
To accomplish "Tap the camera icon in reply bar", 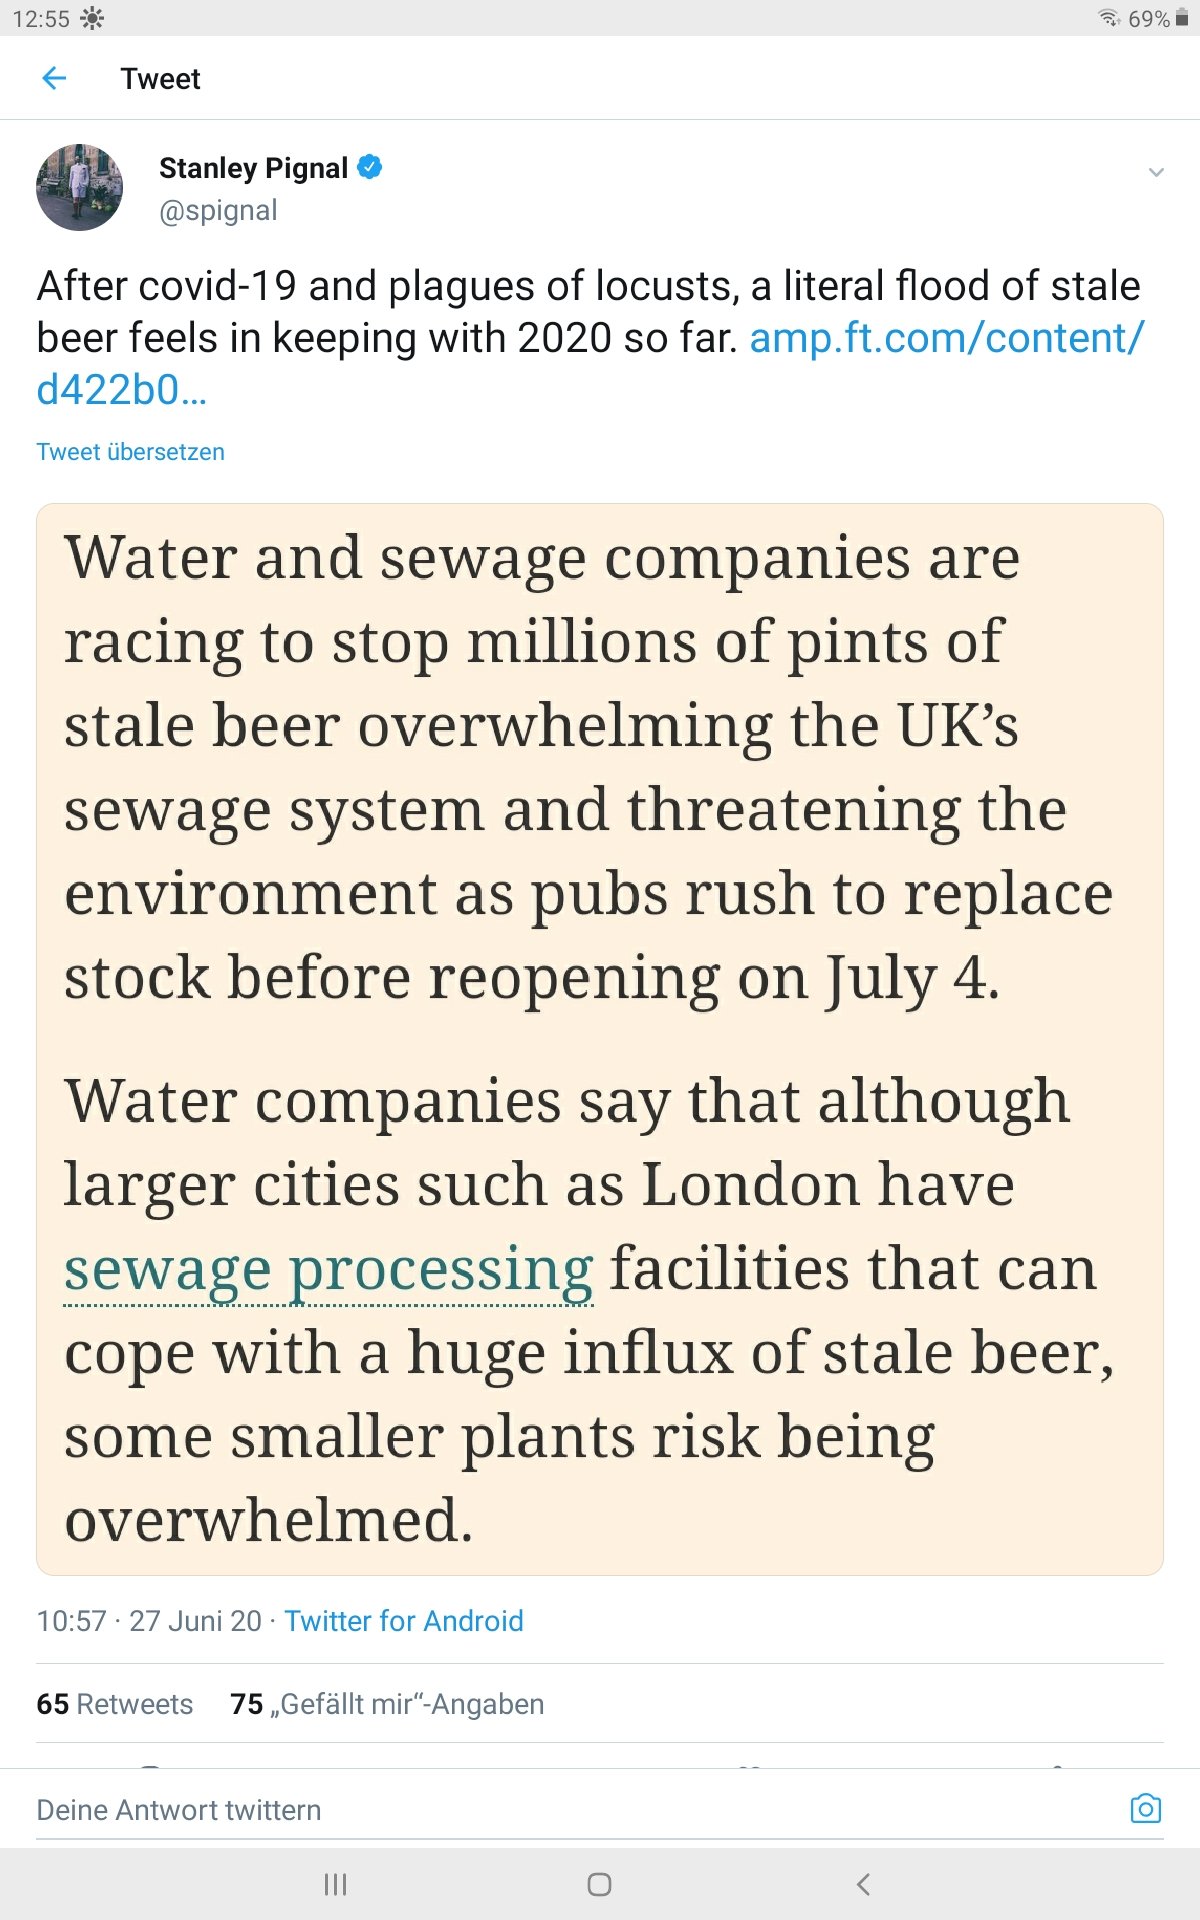I will tap(1145, 1809).
